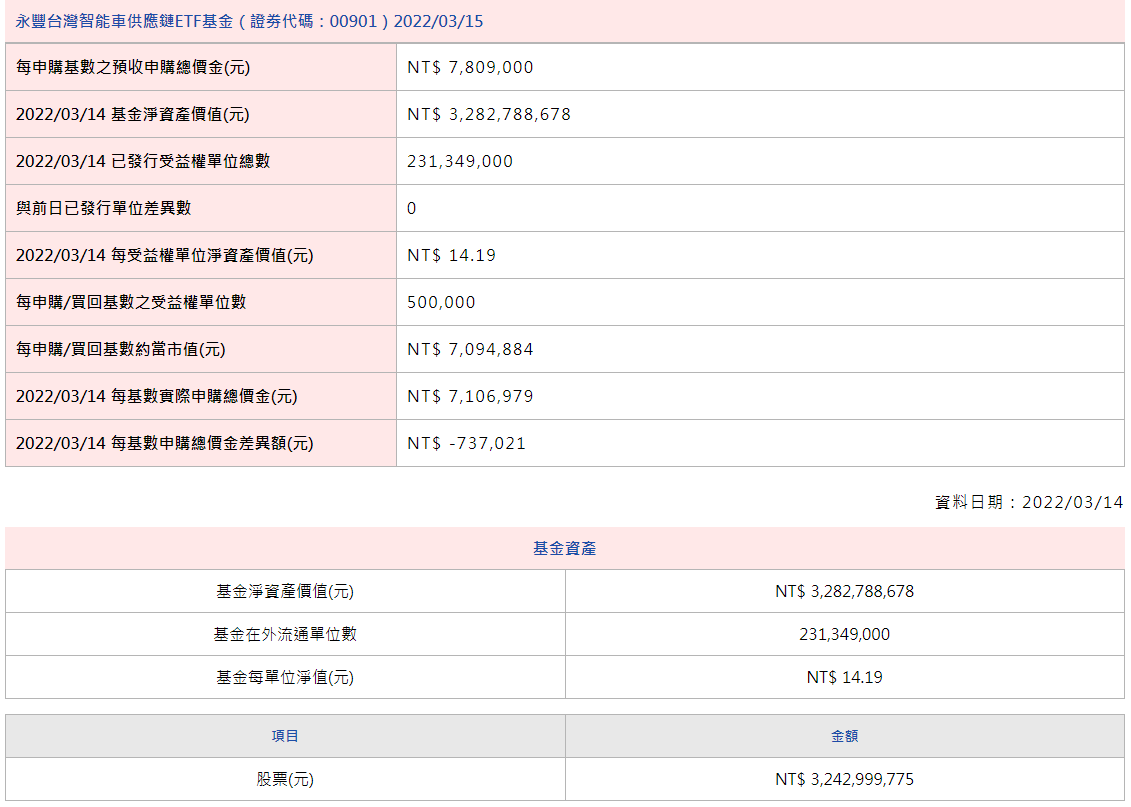Image resolution: width=1131 pixels, height=807 pixels.
Task: Select the value NT$ 7,809,000
Action: 470,68
